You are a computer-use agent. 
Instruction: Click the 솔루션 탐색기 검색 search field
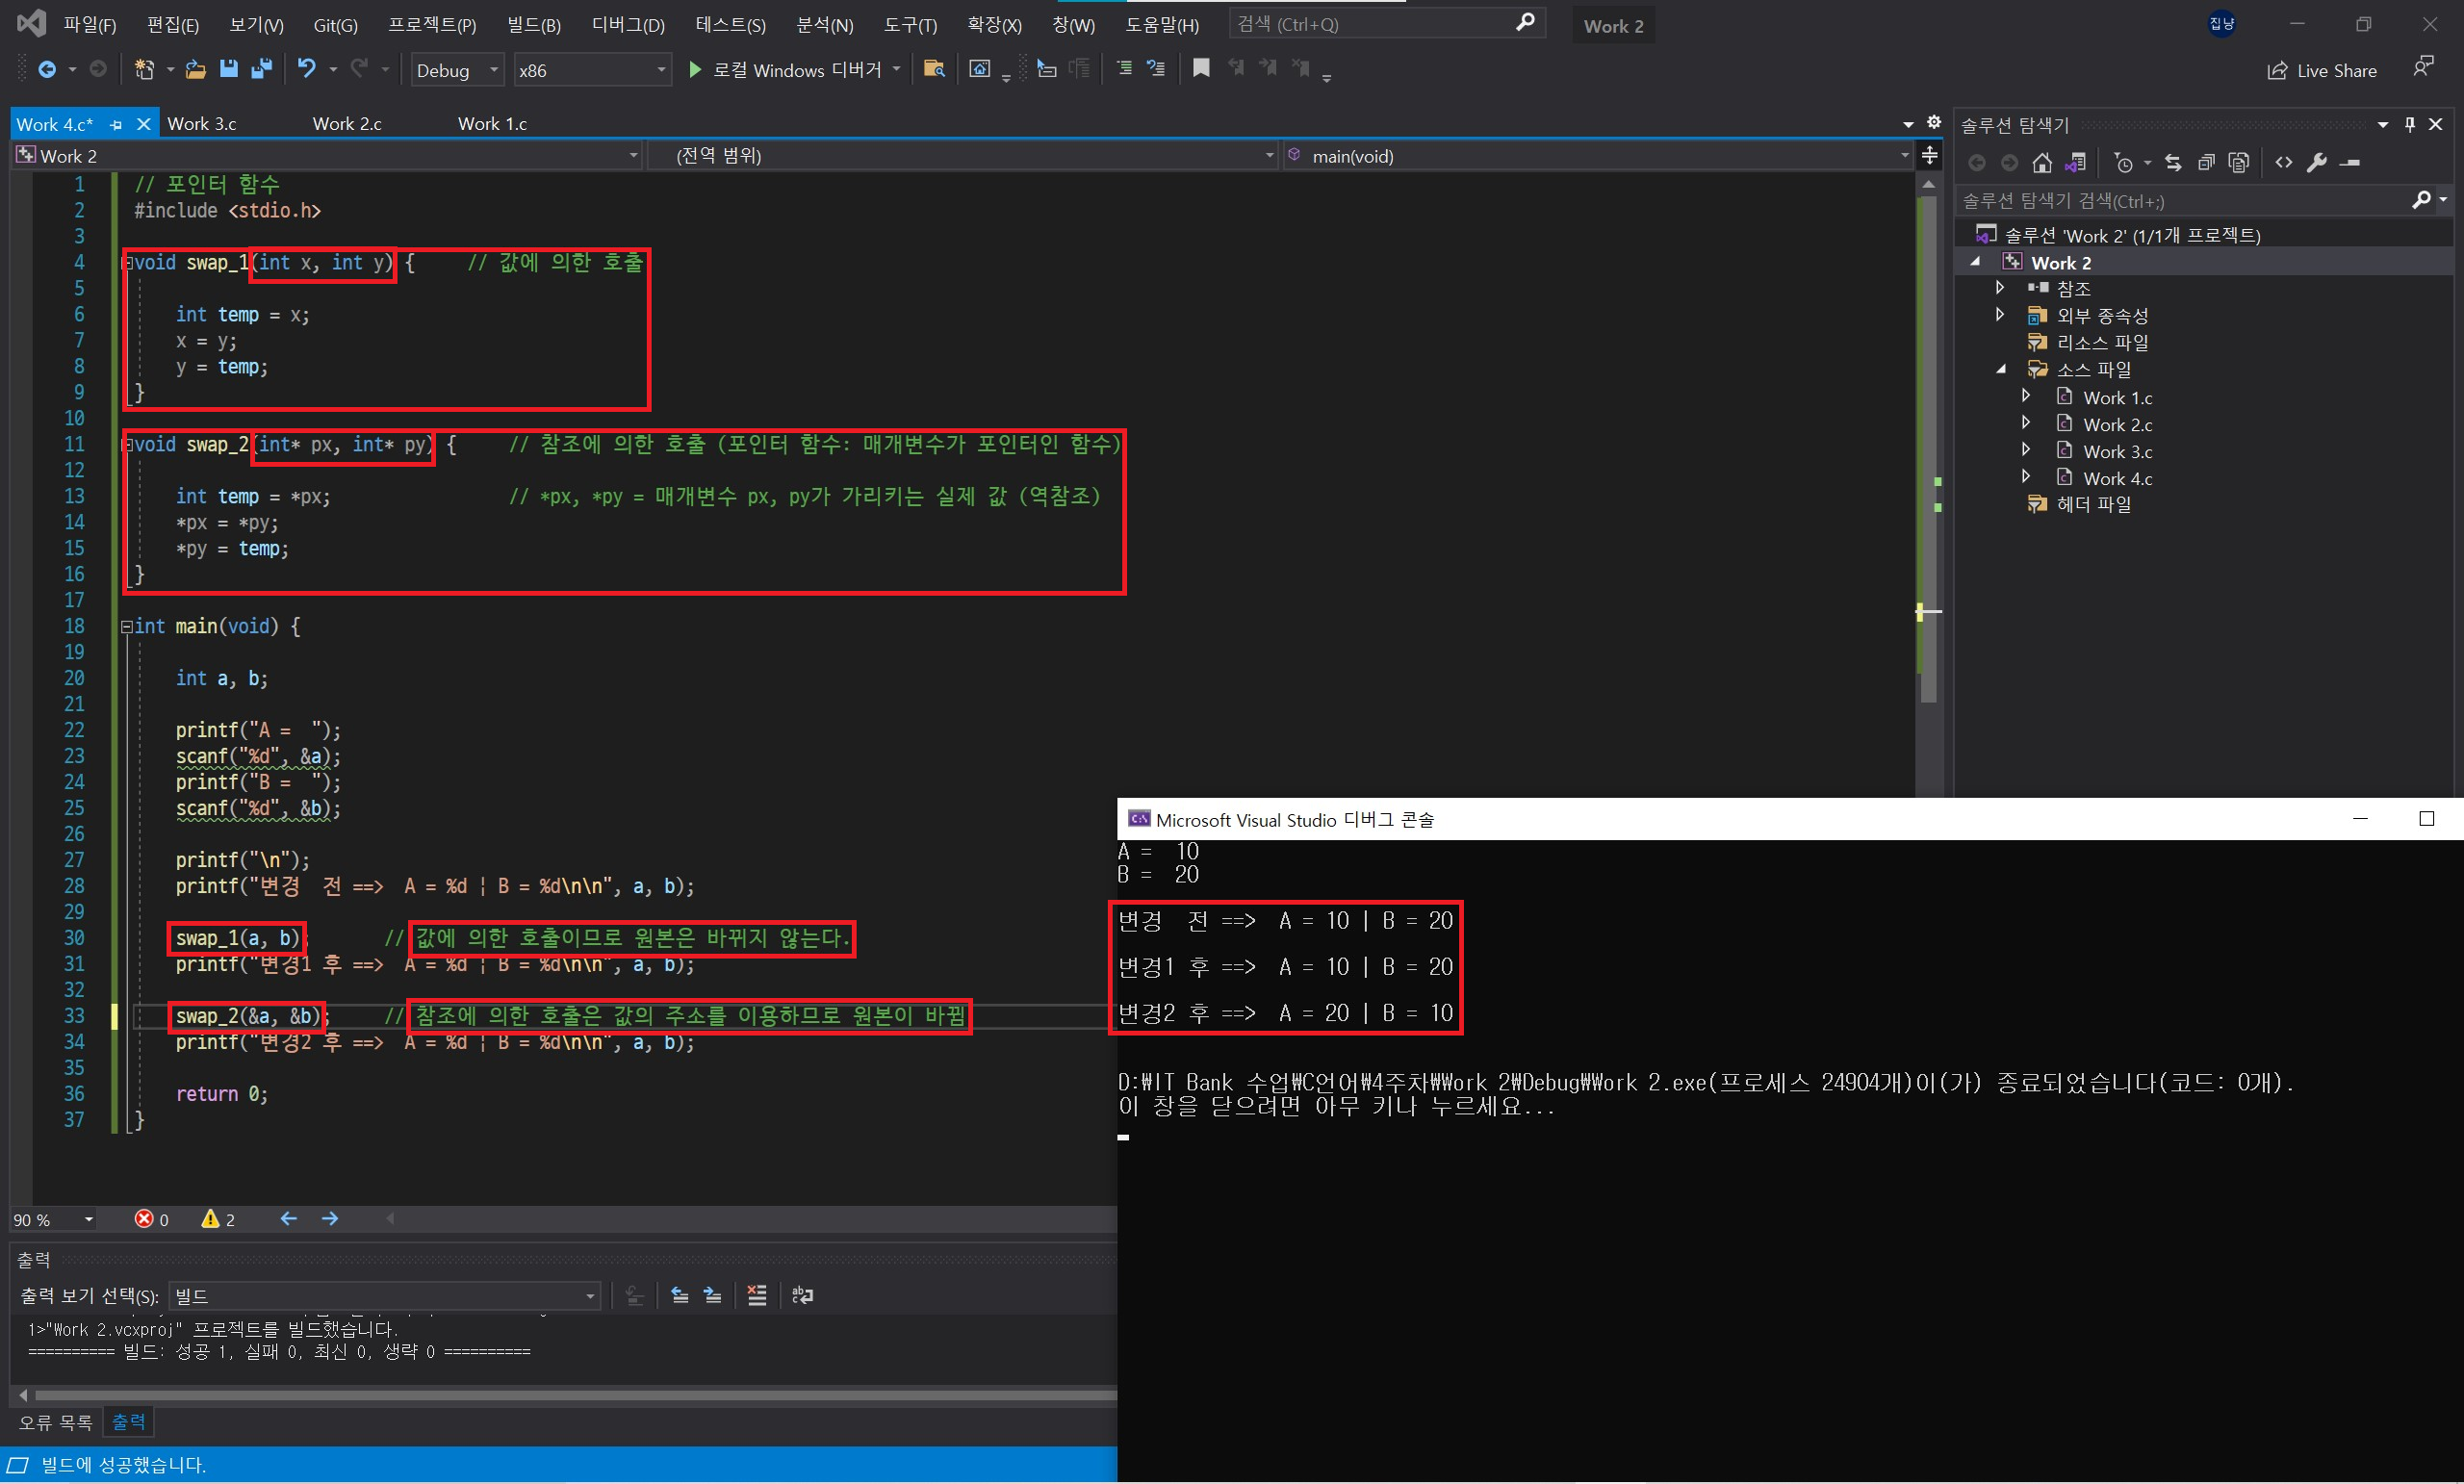2180,201
